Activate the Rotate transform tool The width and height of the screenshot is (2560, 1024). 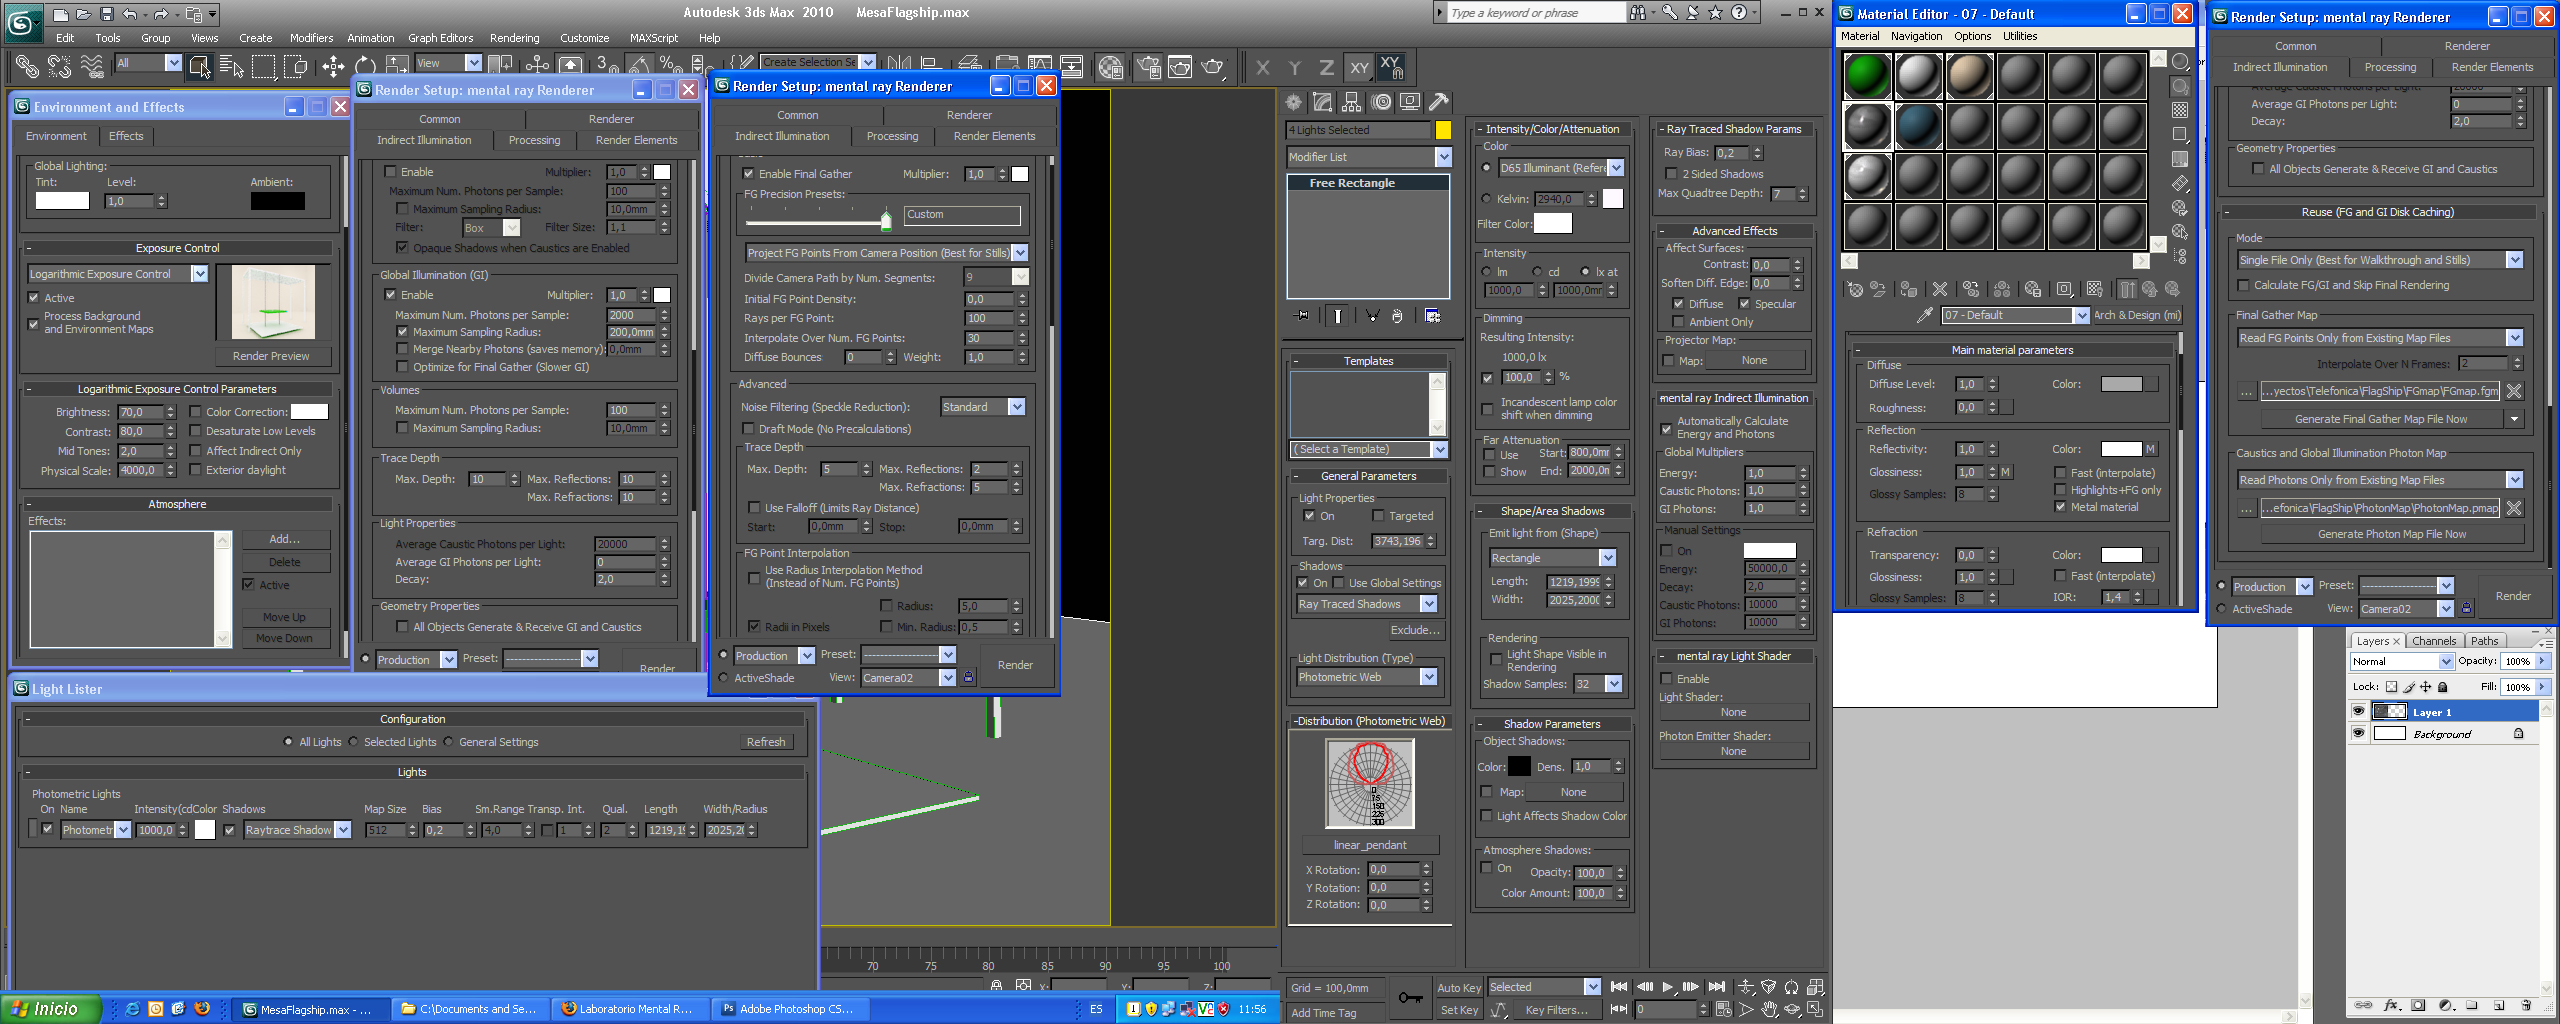[x=365, y=66]
